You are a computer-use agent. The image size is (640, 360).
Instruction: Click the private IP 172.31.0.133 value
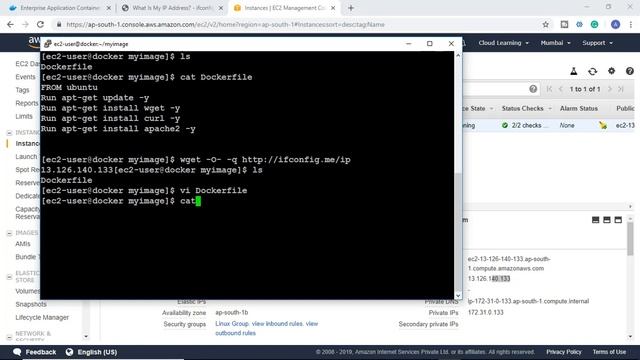coord(485,312)
